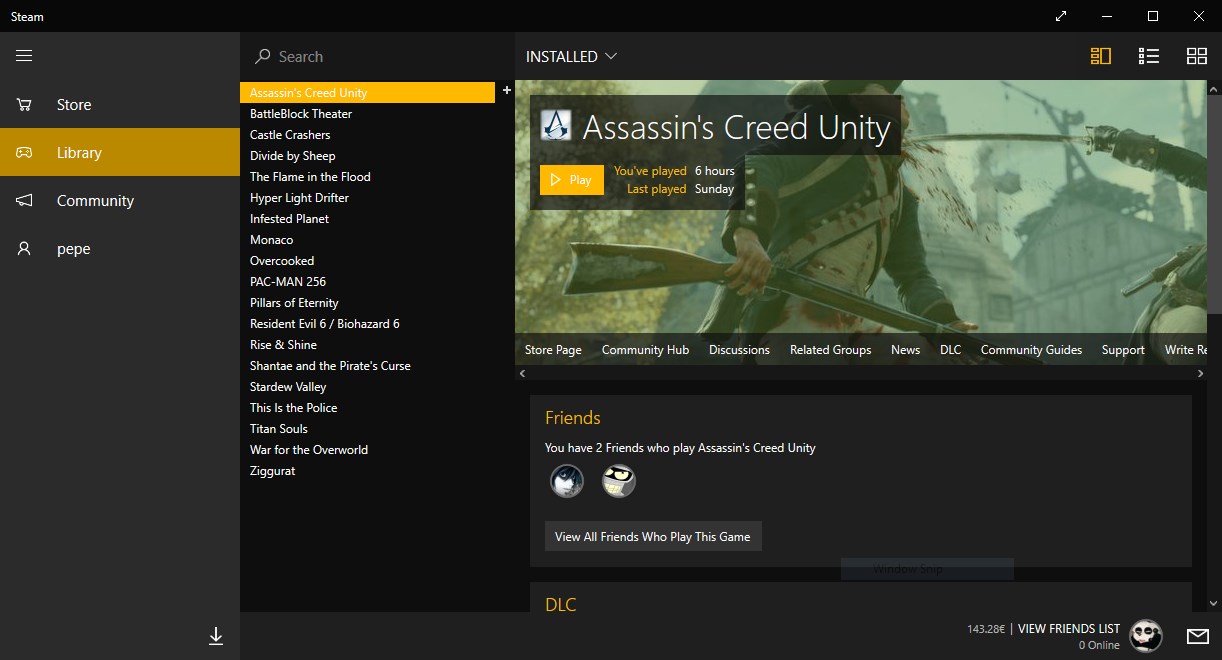
Task: Click View All Friends Who Play This Game
Action: pos(653,536)
